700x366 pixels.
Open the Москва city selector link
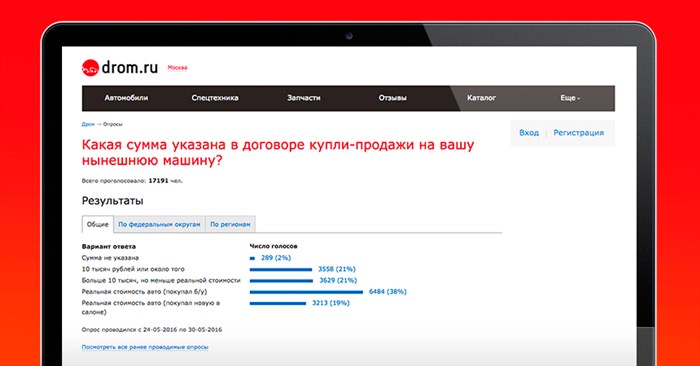[177, 68]
